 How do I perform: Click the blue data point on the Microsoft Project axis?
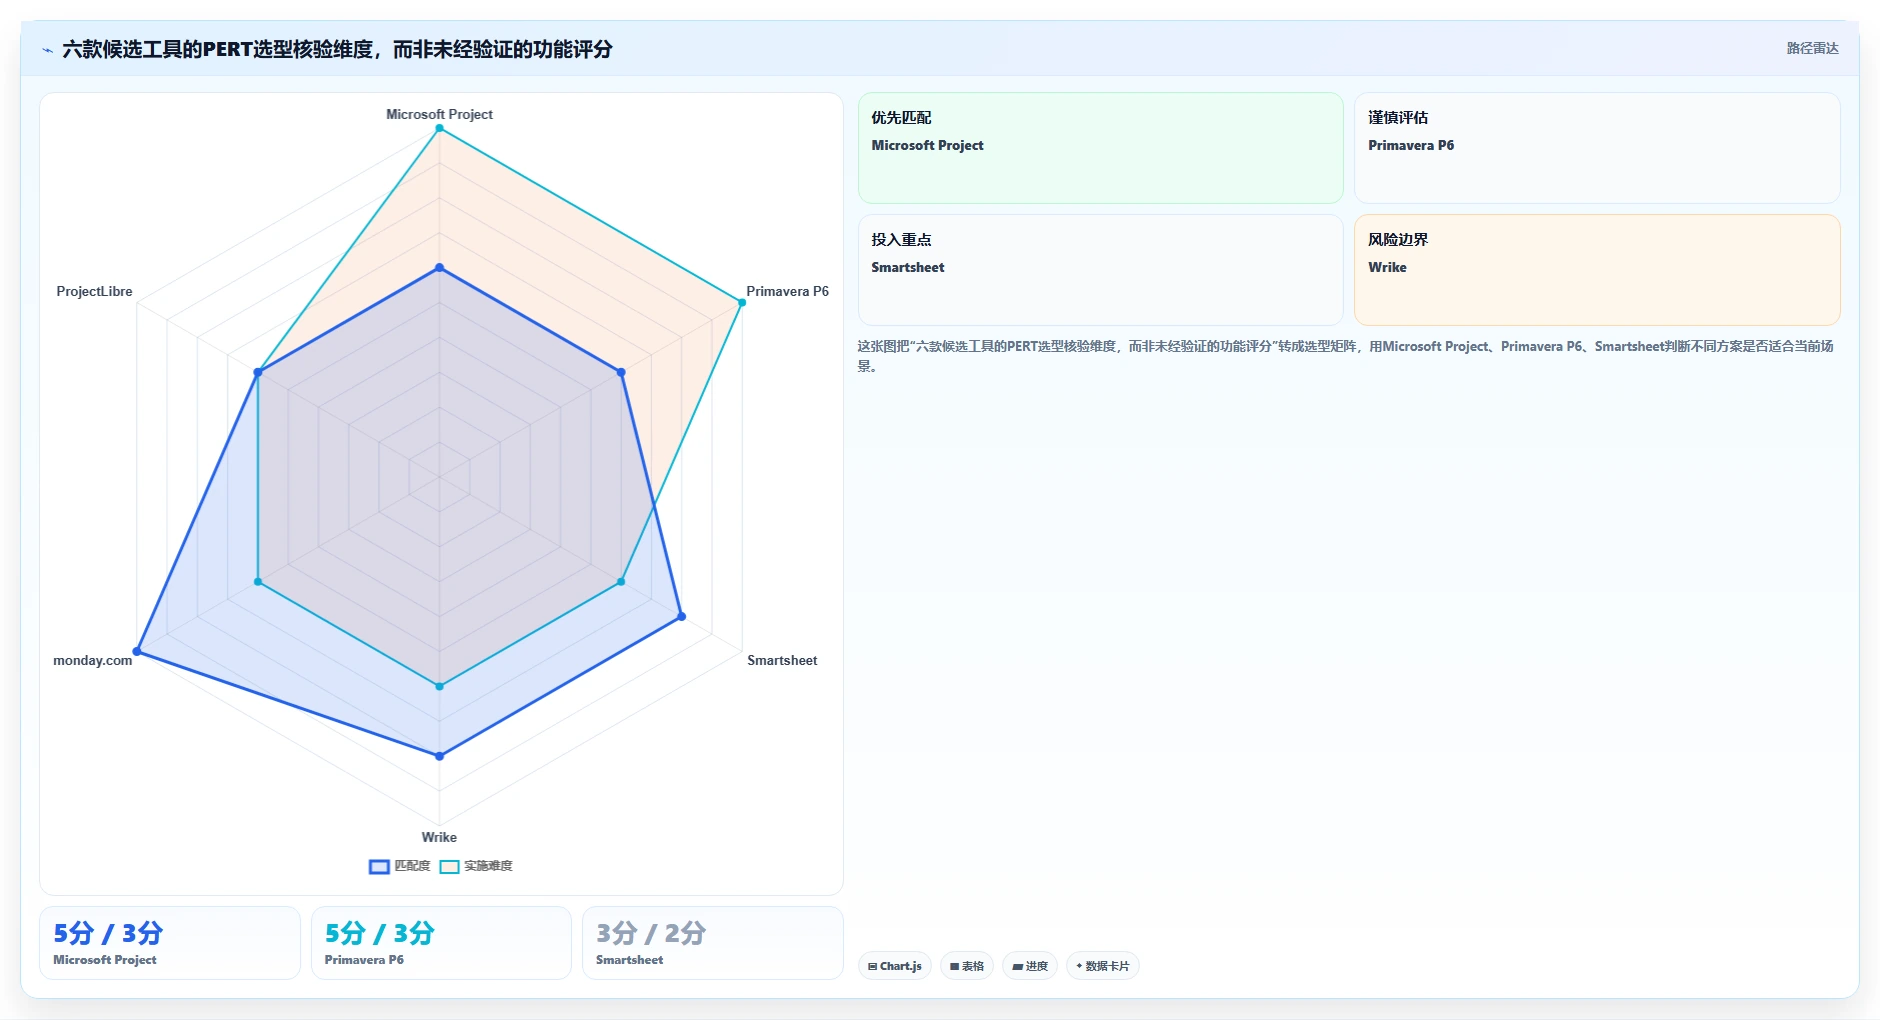(439, 268)
